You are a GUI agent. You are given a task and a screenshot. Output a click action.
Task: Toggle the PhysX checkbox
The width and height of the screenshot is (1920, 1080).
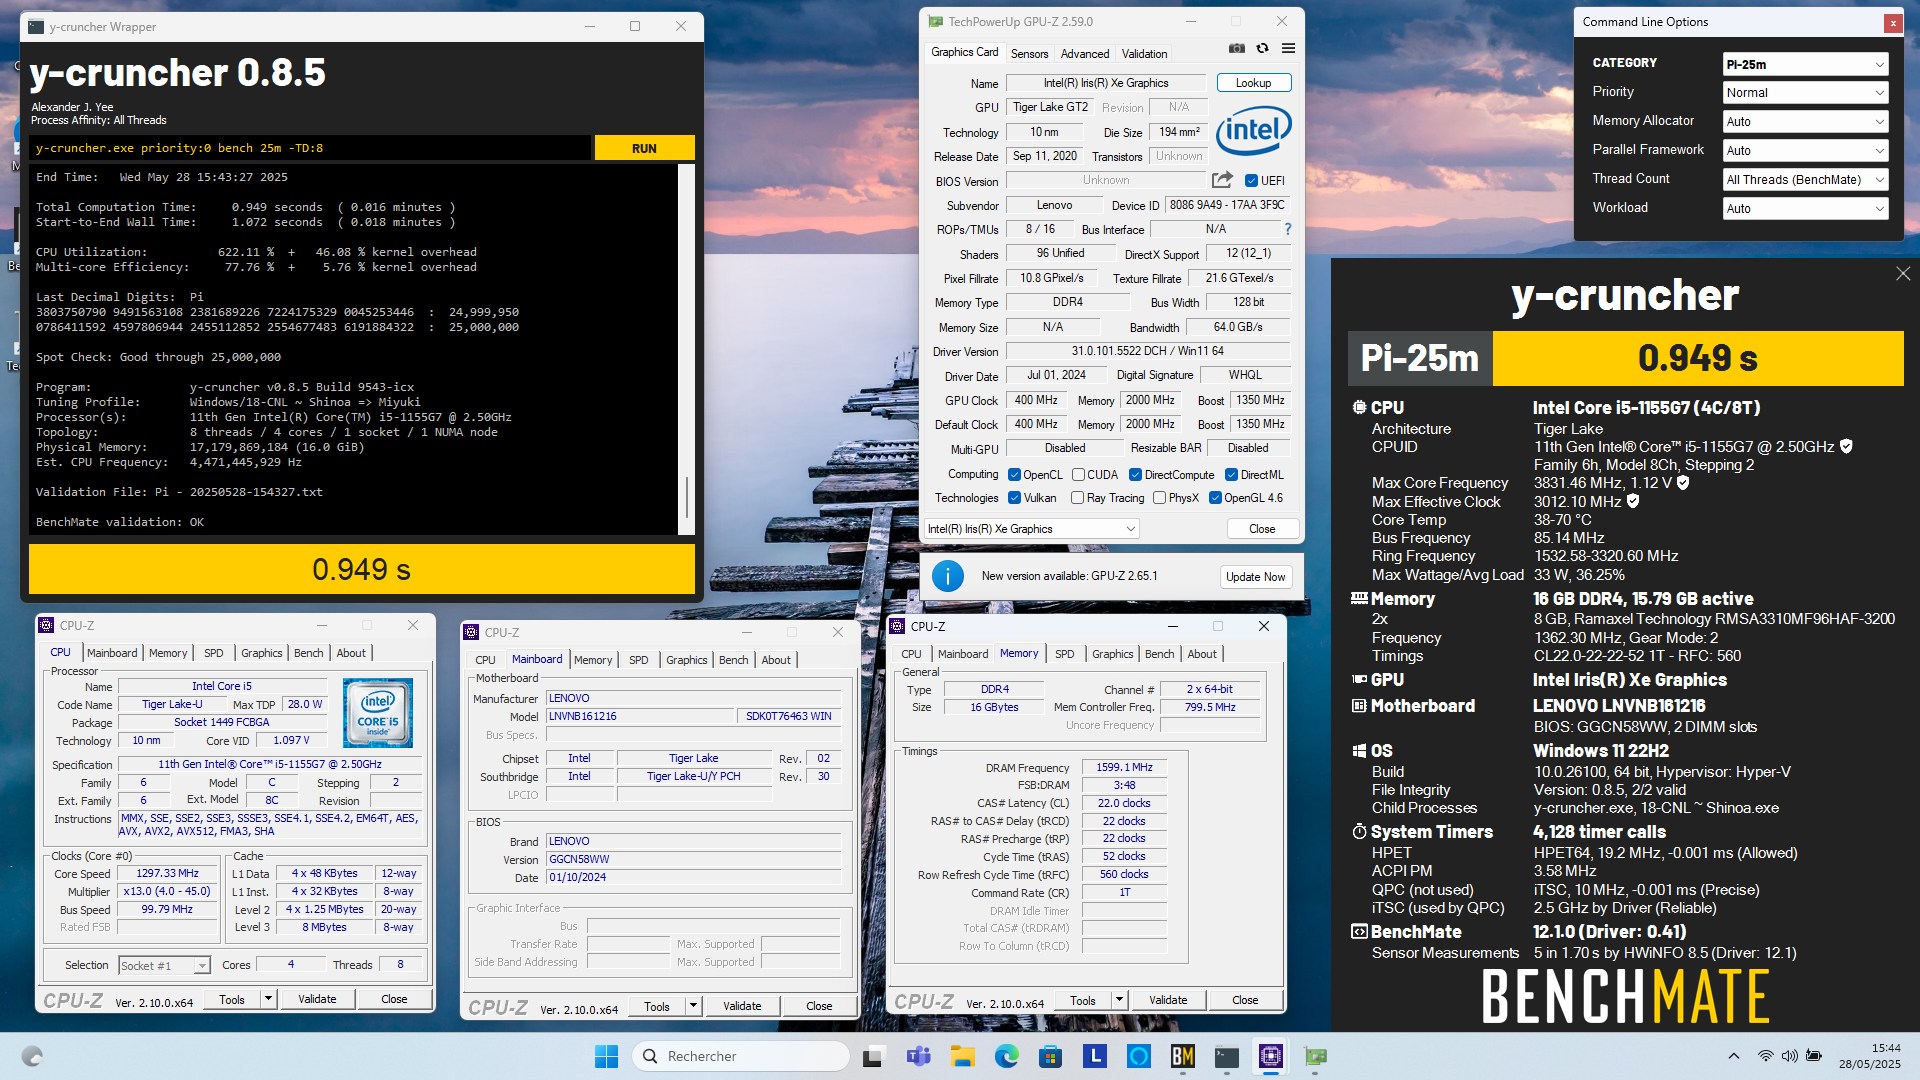click(1159, 498)
